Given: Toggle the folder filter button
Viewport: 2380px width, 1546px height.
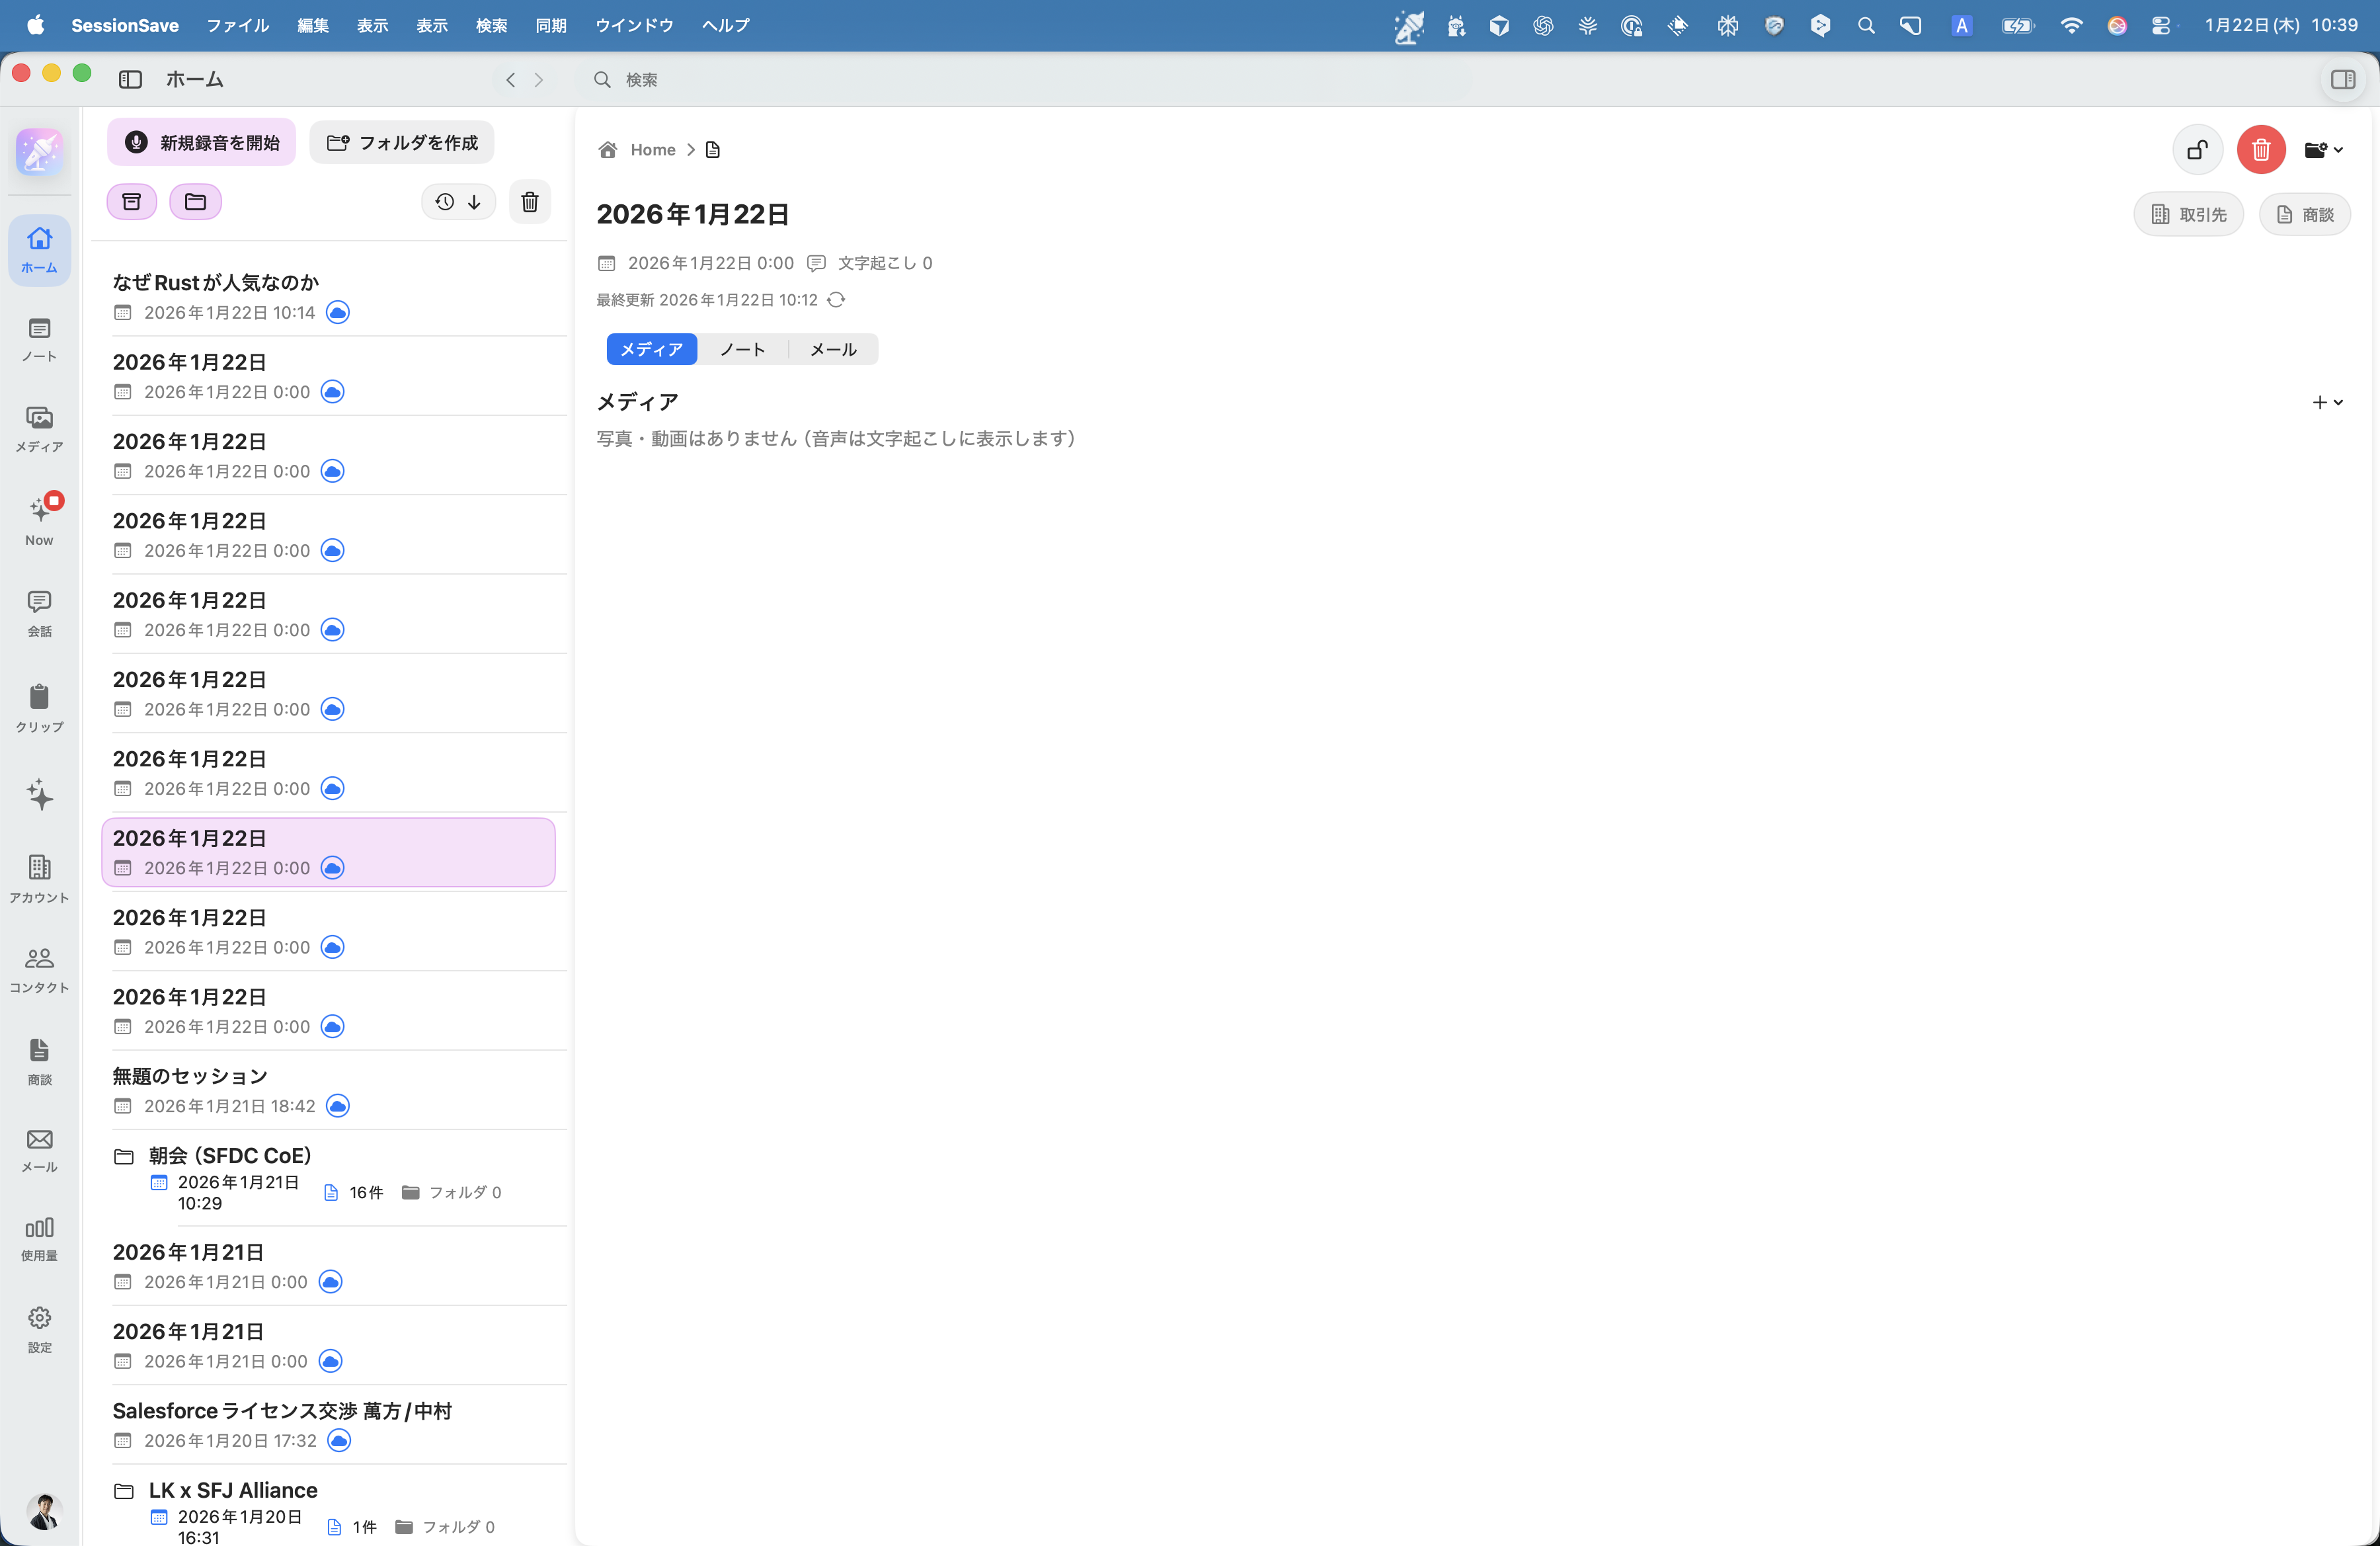Looking at the screenshot, I should coord(195,202).
